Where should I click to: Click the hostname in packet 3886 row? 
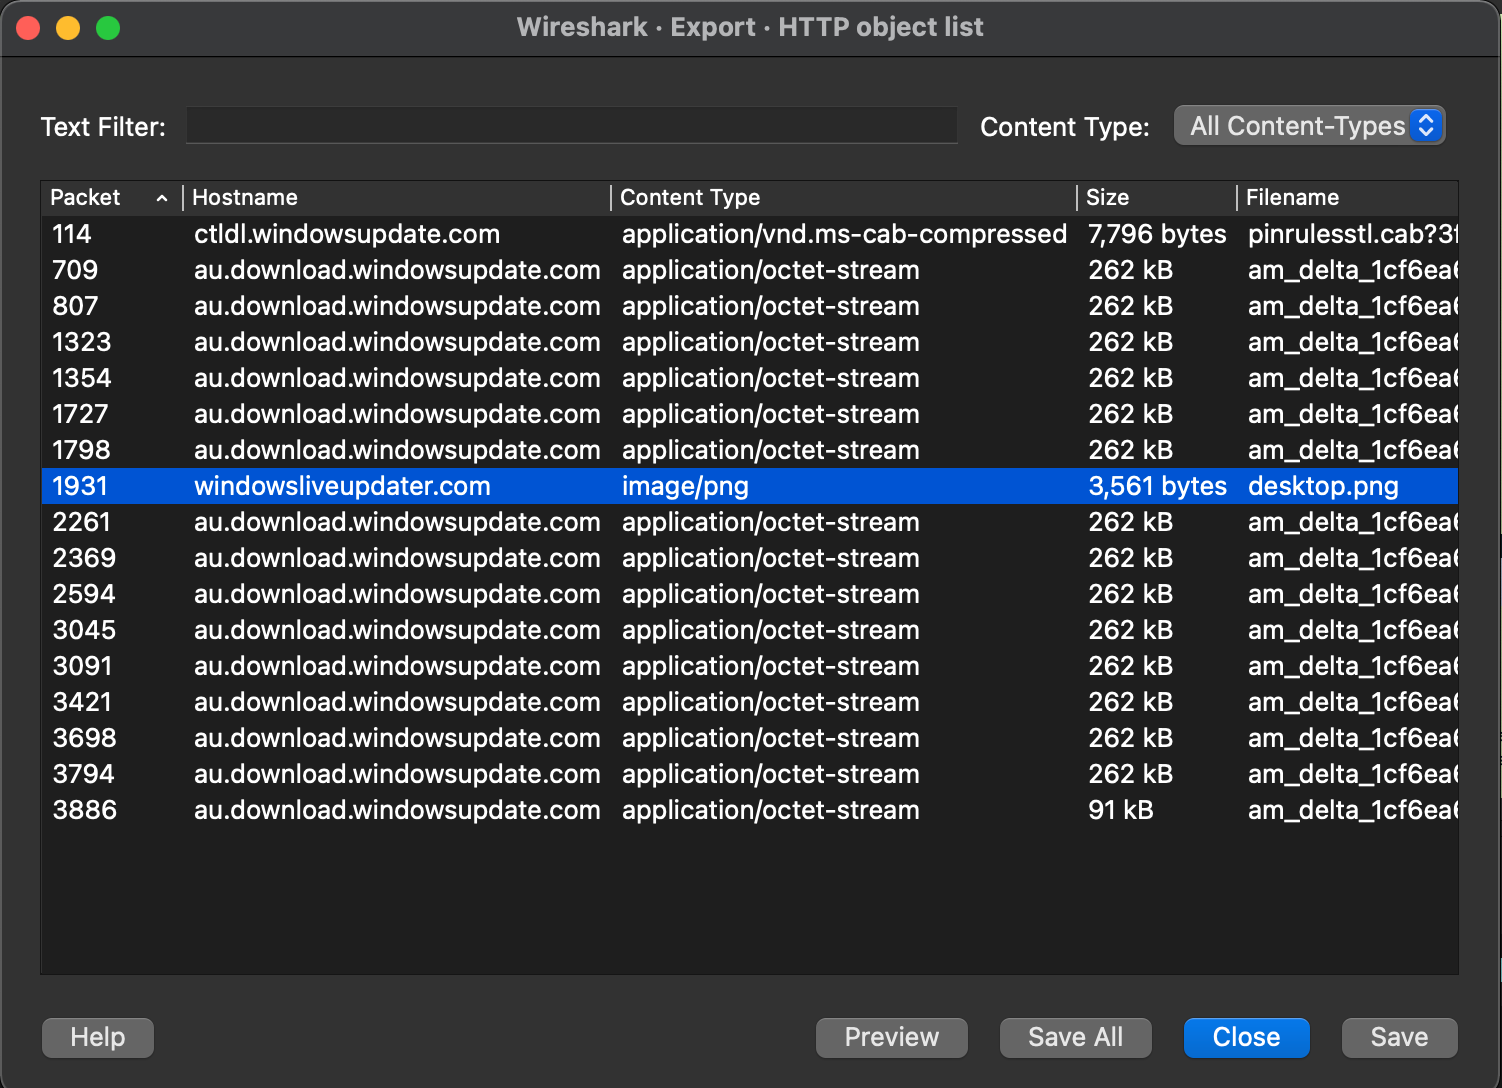coord(397,810)
